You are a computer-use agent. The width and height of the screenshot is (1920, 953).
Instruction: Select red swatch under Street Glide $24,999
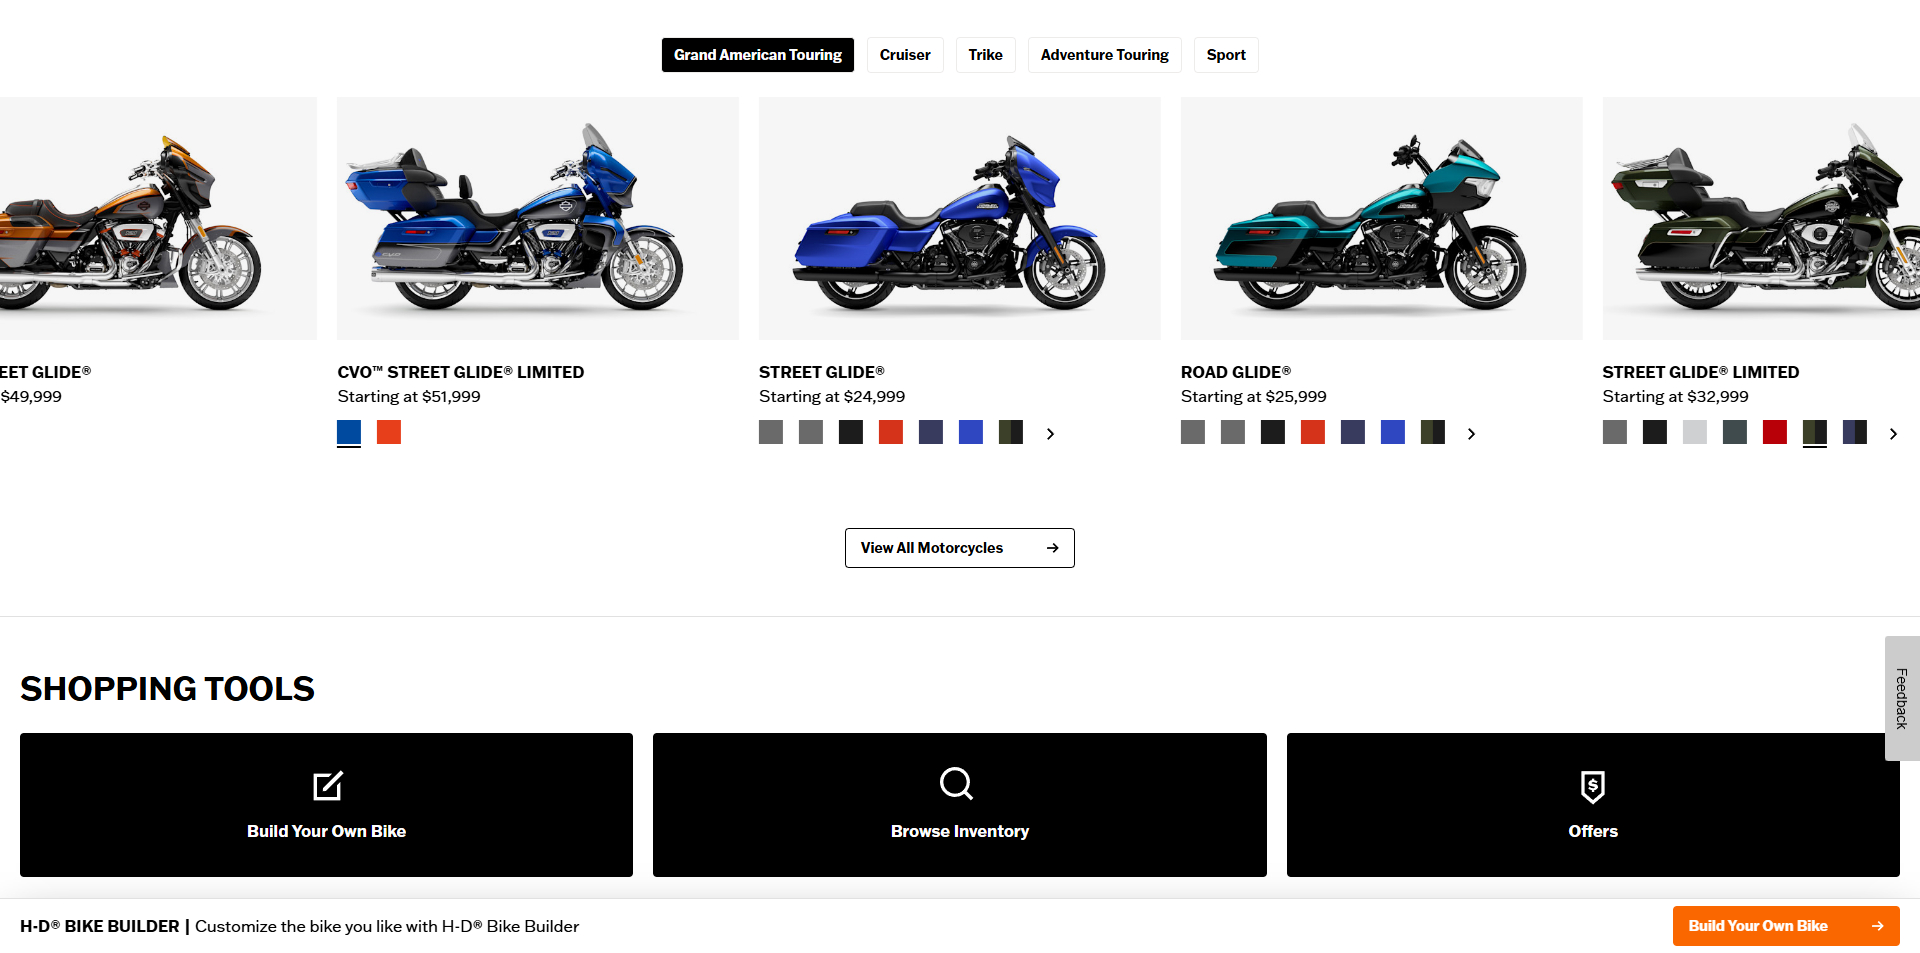pyautogui.click(x=891, y=432)
